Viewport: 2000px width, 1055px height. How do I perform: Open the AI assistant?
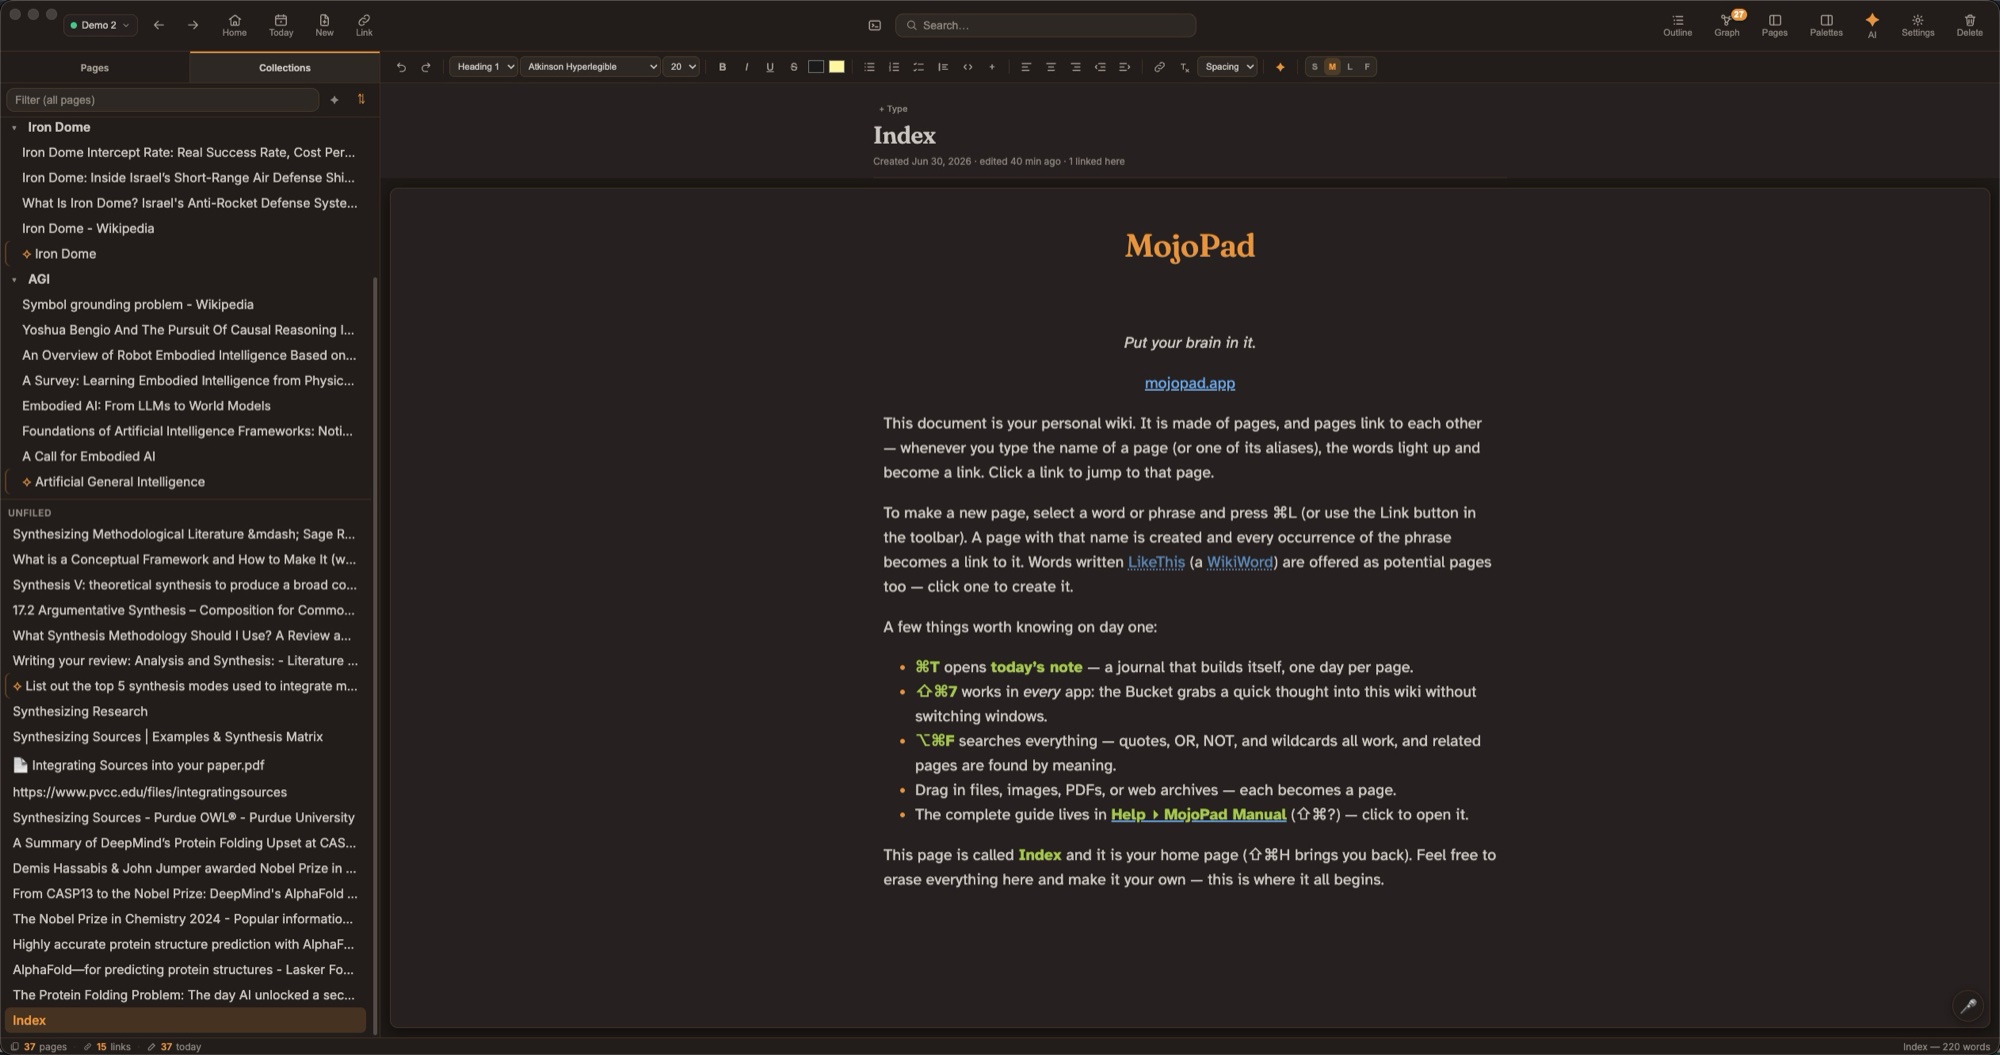1871,25
